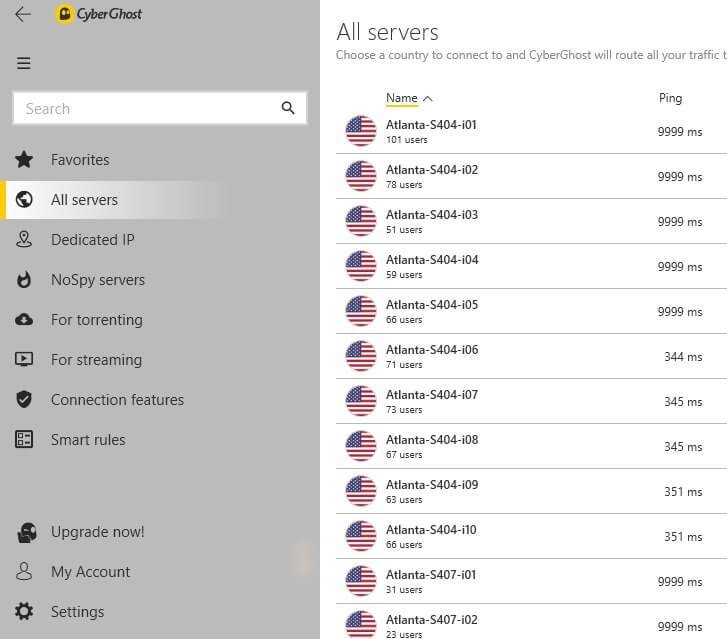
Task: Click the Upgrade now ghost icon
Action: 27,532
